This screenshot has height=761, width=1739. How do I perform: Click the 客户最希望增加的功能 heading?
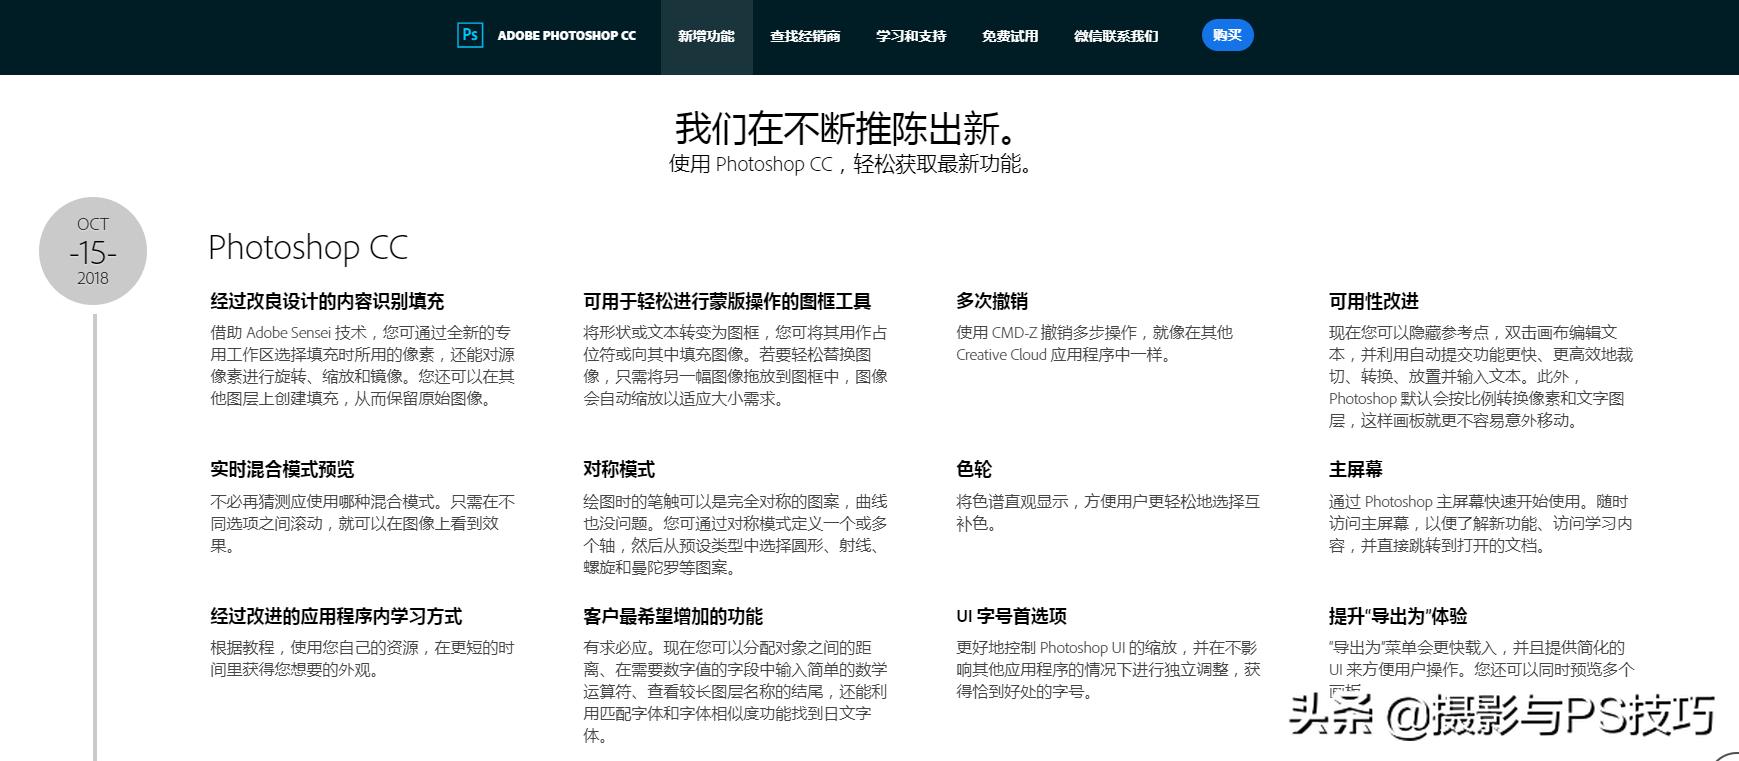pyautogui.click(x=673, y=616)
